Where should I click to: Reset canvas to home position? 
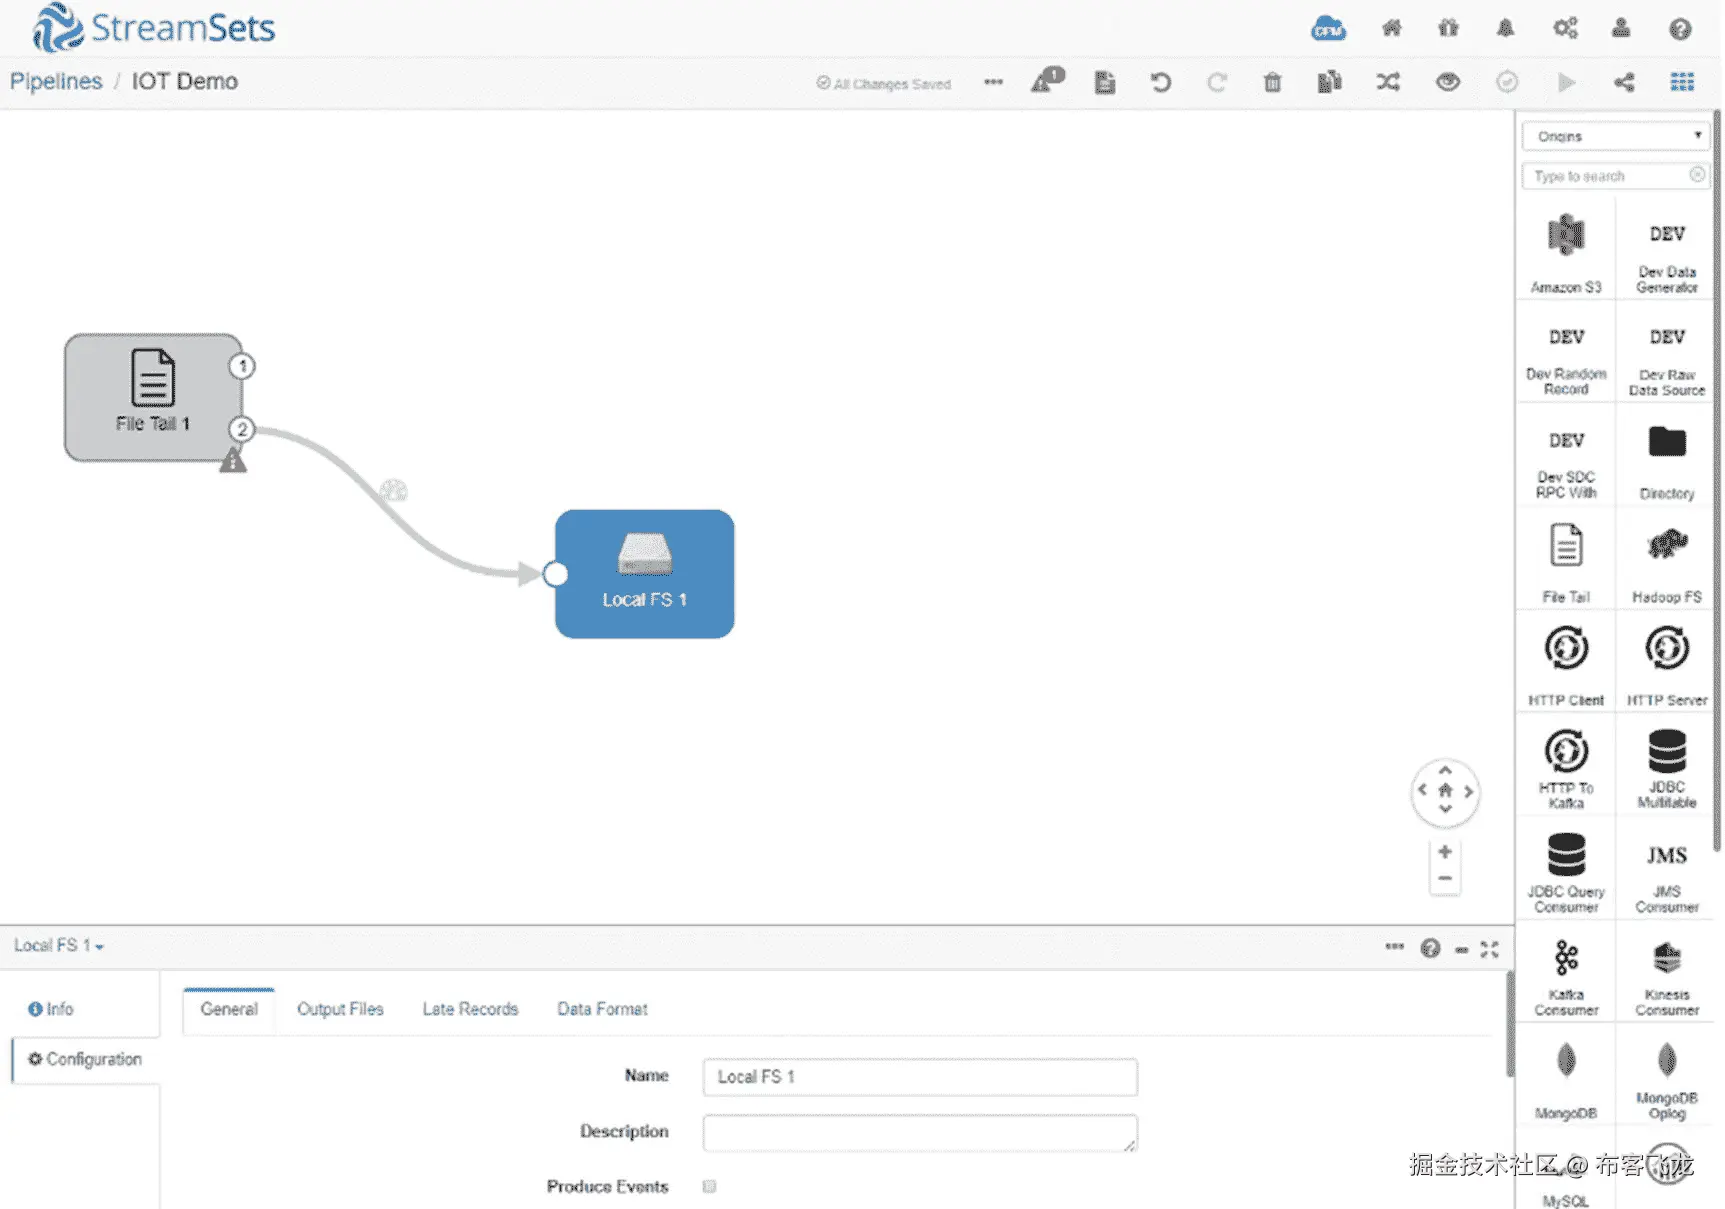click(1445, 790)
